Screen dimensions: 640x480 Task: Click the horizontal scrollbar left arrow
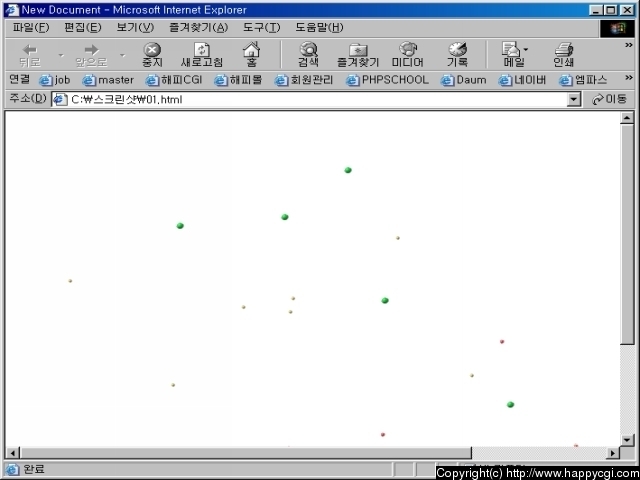13,453
